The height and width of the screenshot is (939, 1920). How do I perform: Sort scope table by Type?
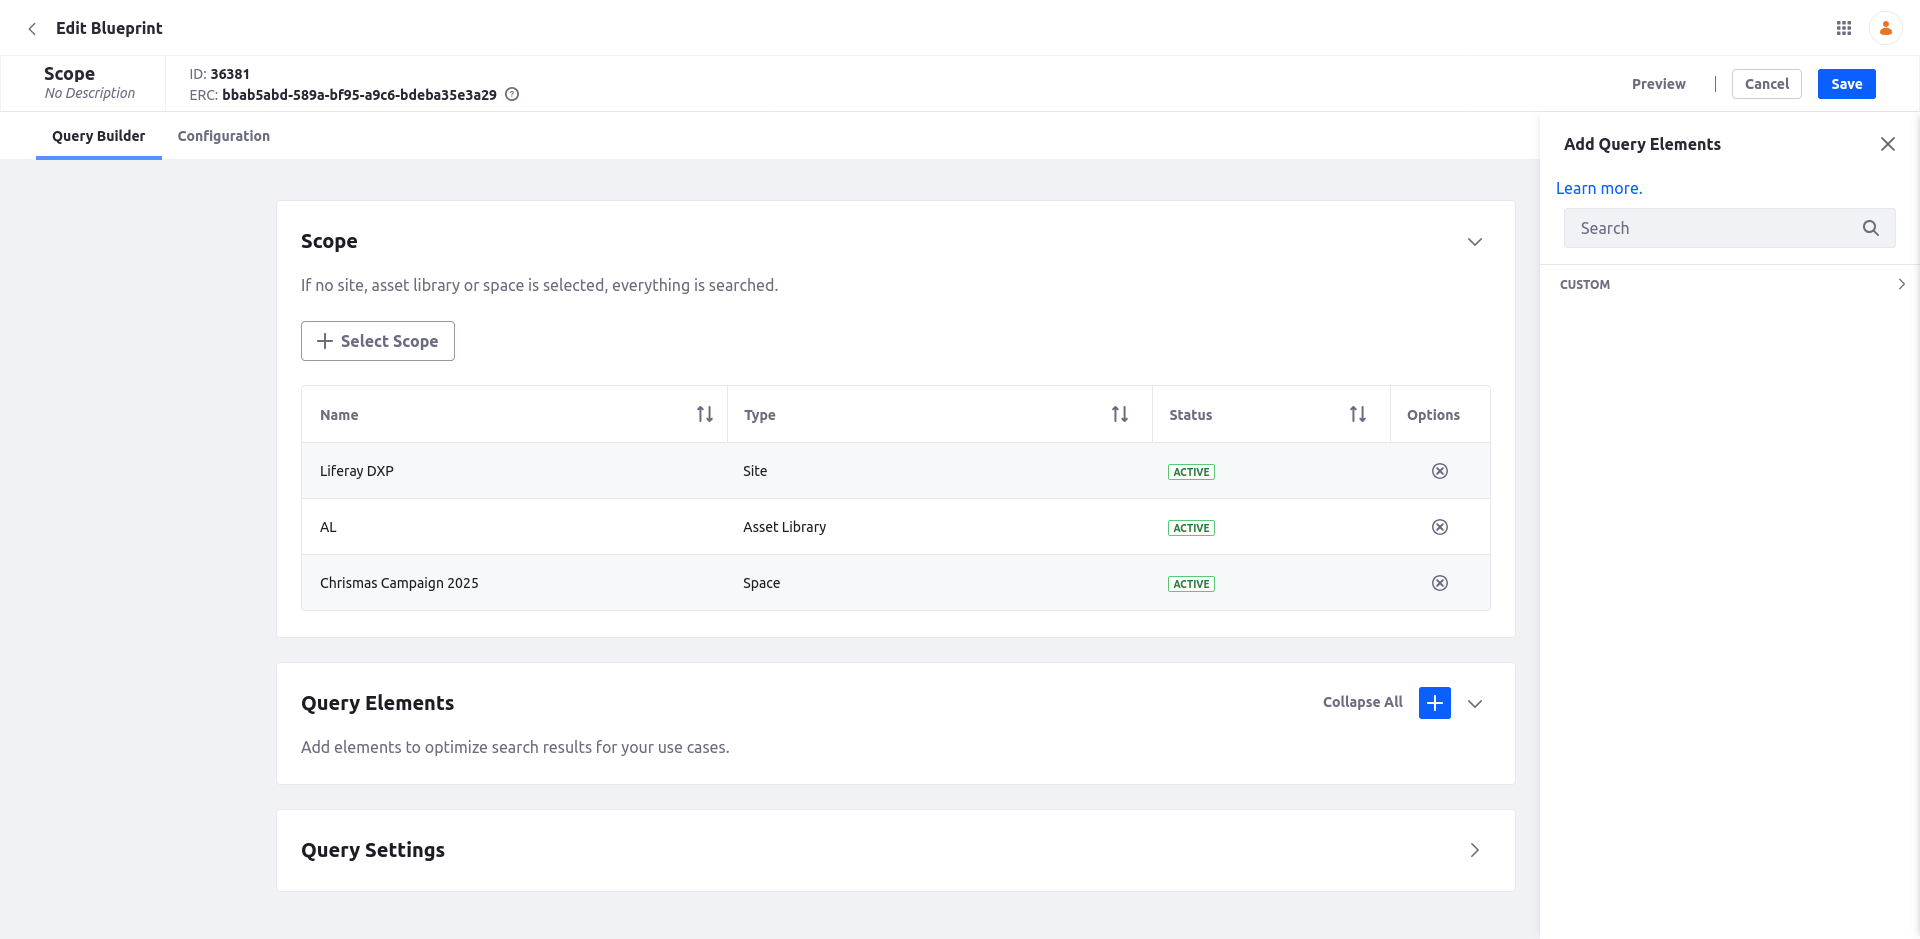click(1120, 414)
